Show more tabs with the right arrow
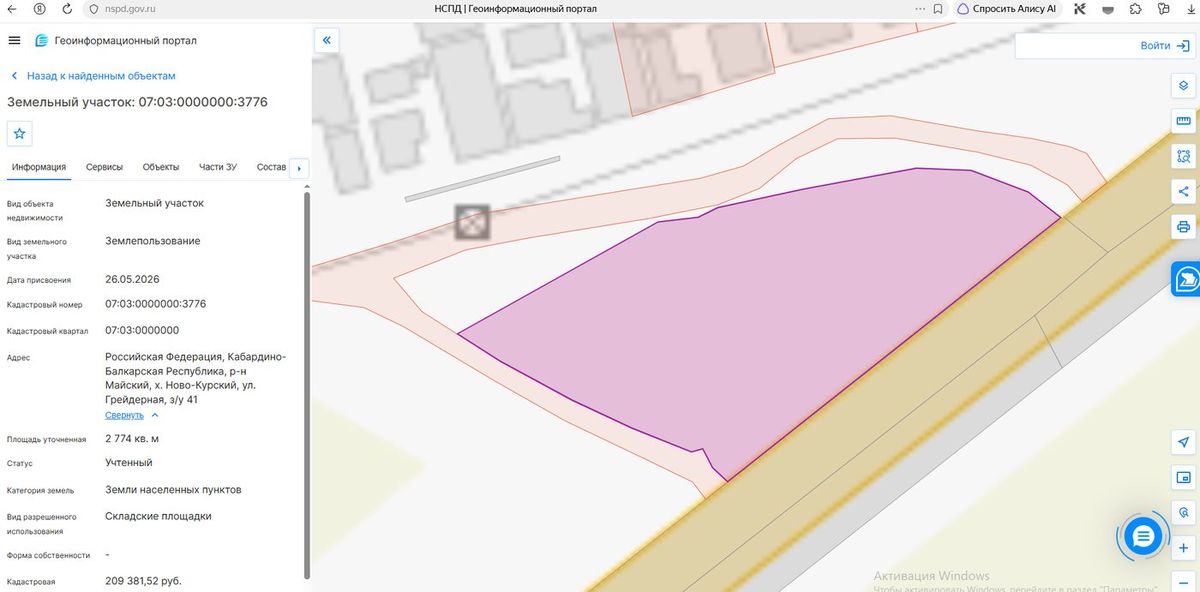 pos(299,168)
